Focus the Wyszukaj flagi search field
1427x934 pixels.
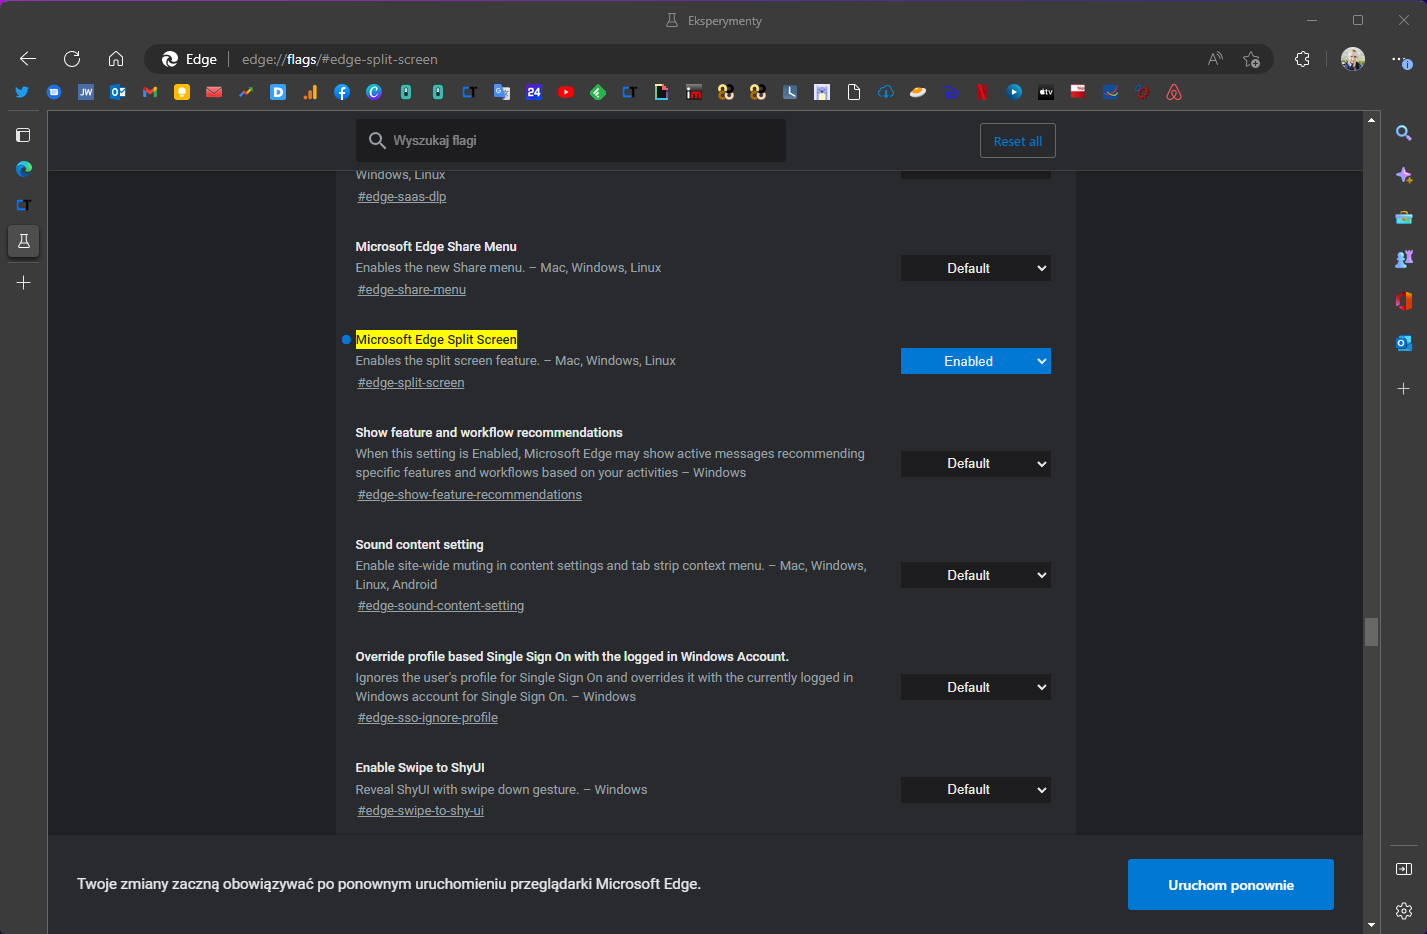(x=580, y=141)
